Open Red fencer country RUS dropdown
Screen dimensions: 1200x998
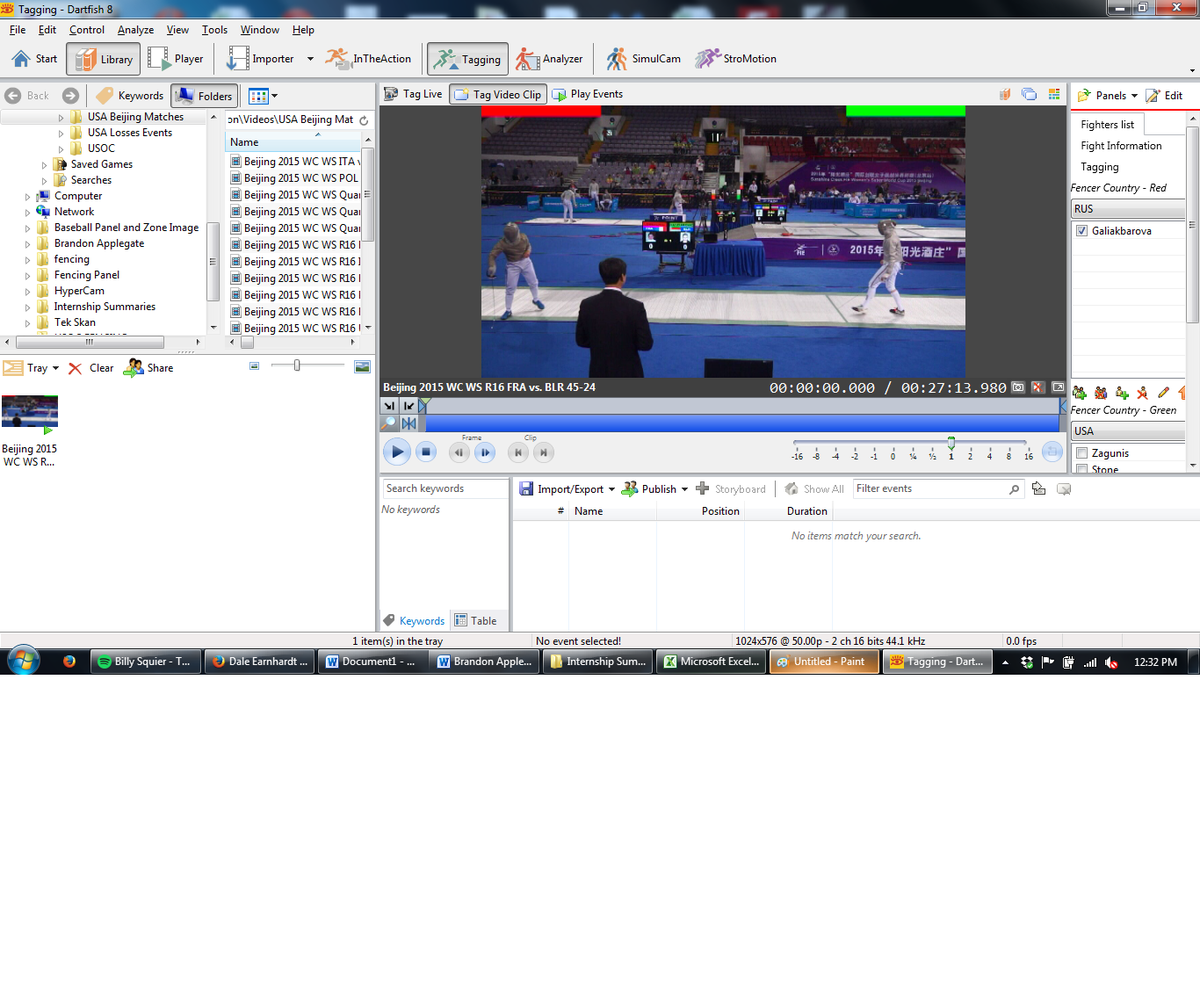tap(1128, 209)
